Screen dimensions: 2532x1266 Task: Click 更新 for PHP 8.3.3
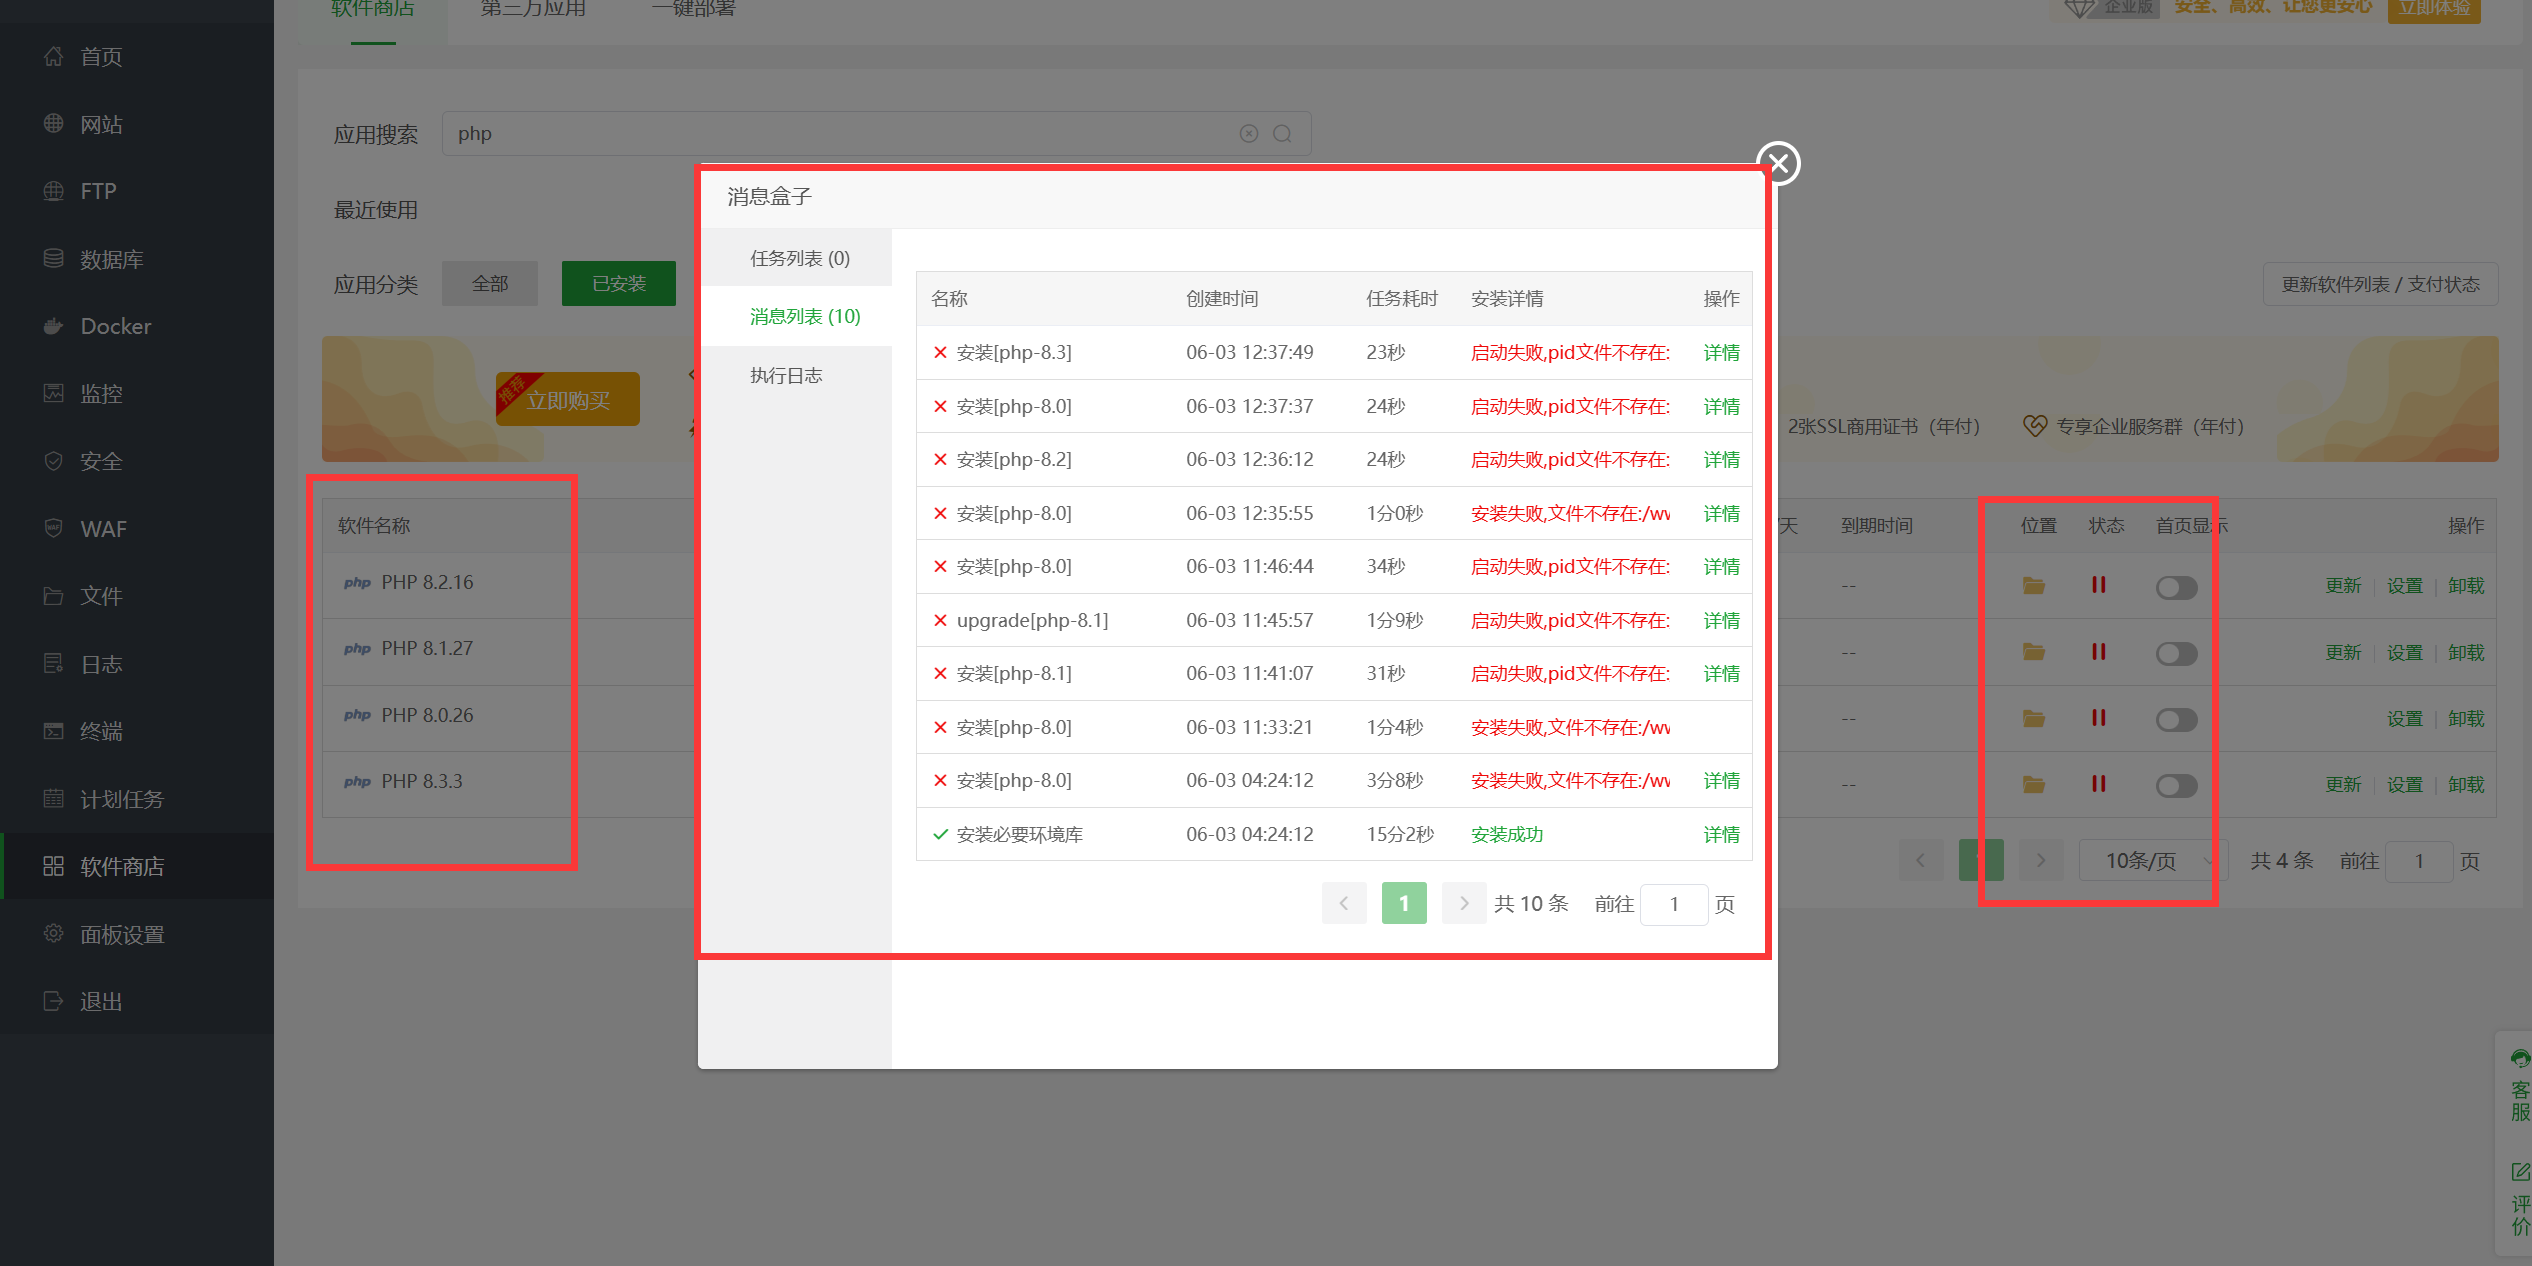coord(2343,784)
